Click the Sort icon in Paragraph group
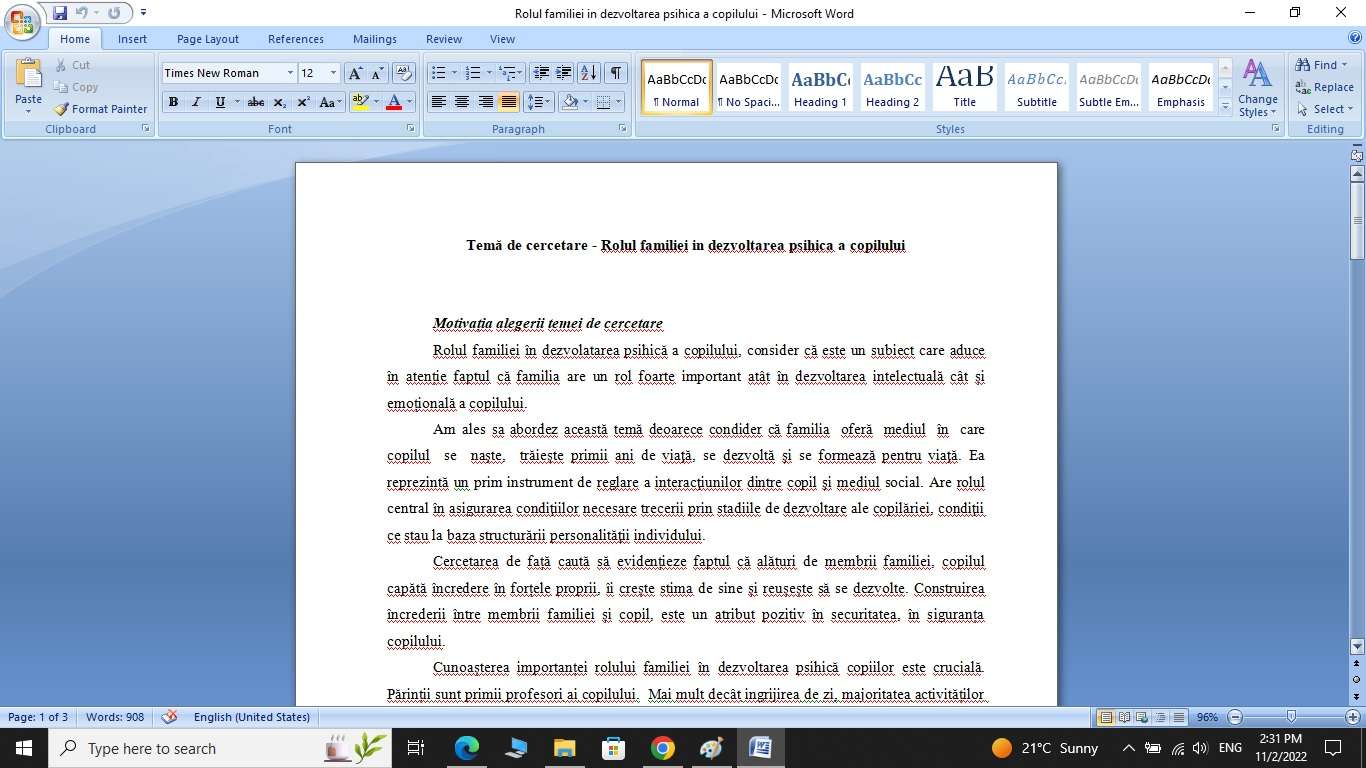Image resolution: width=1366 pixels, height=768 pixels. point(589,73)
